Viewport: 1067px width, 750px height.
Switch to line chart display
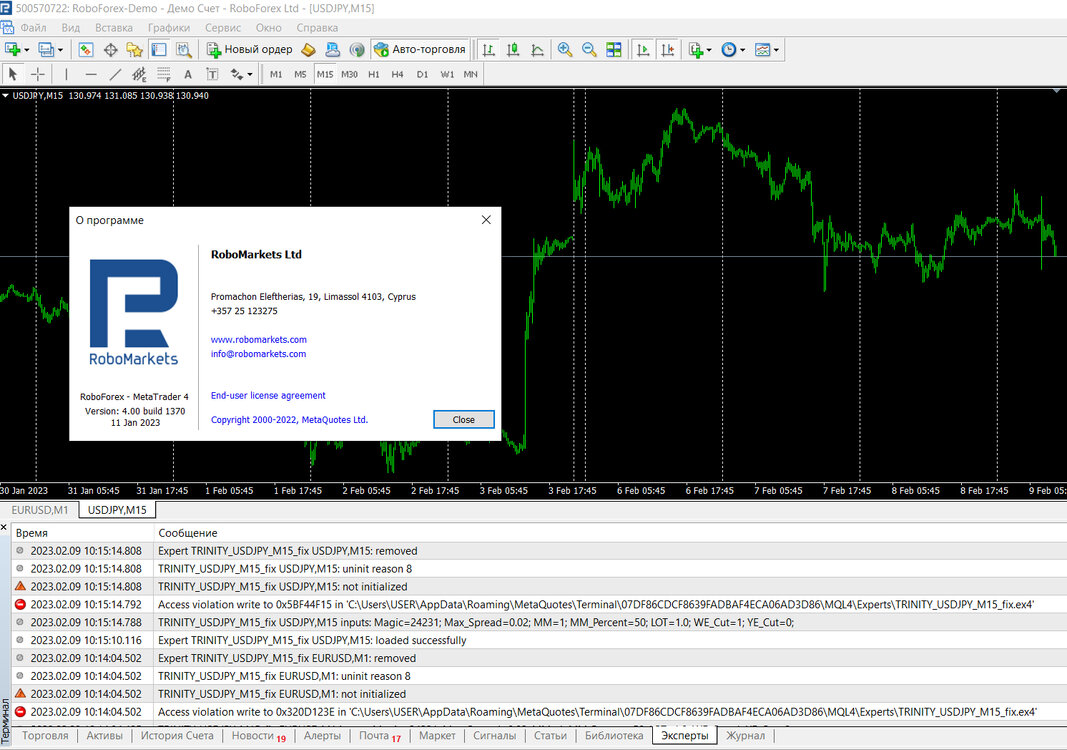538,50
